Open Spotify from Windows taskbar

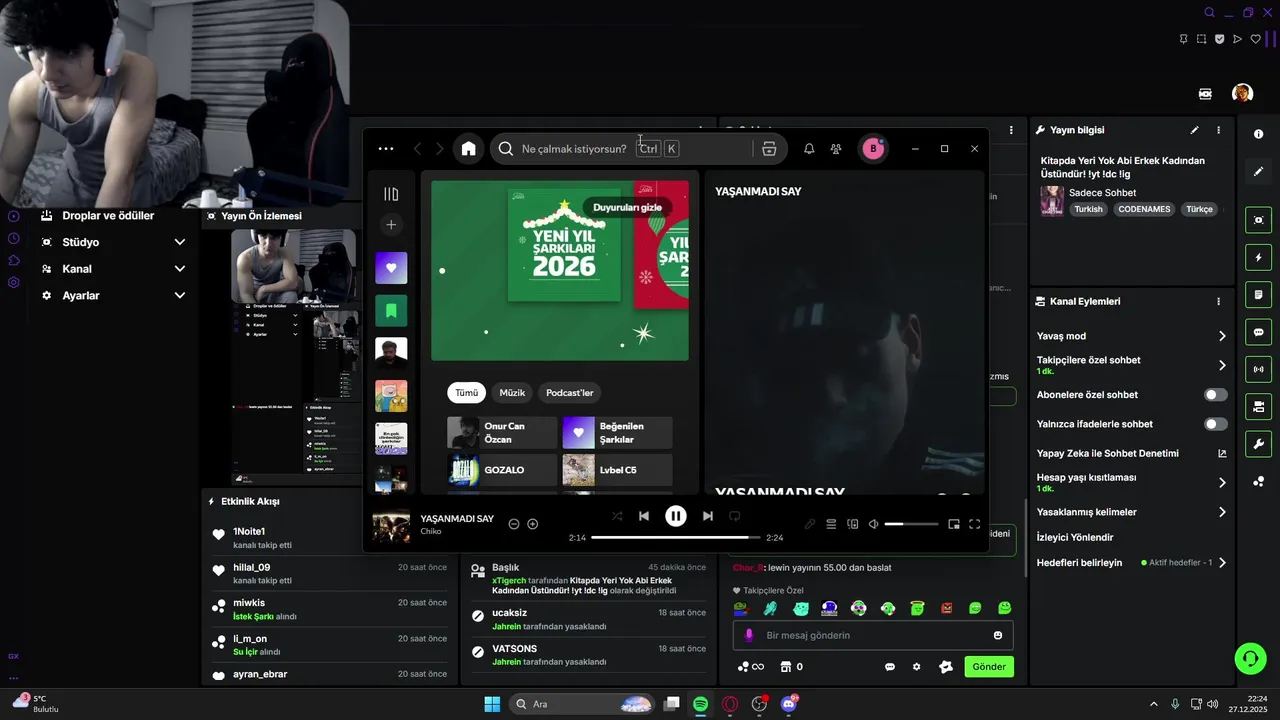pyautogui.click(x=701, y=704)
